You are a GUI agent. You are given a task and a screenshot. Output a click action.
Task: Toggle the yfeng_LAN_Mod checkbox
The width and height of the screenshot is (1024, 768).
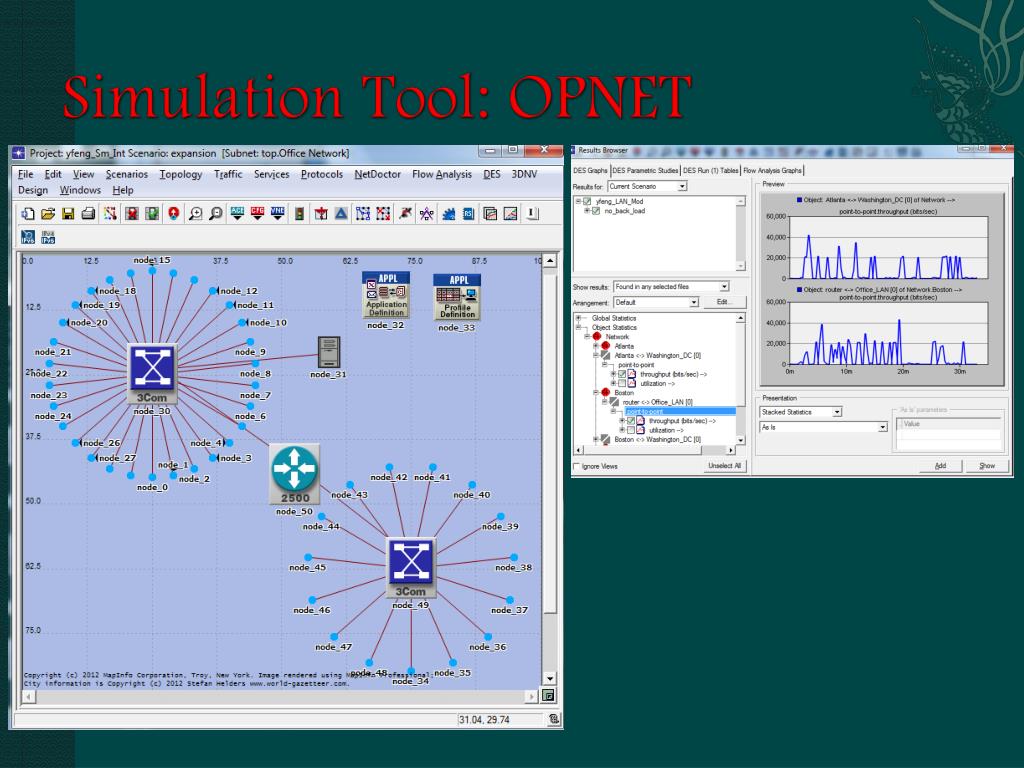[587, 201]
